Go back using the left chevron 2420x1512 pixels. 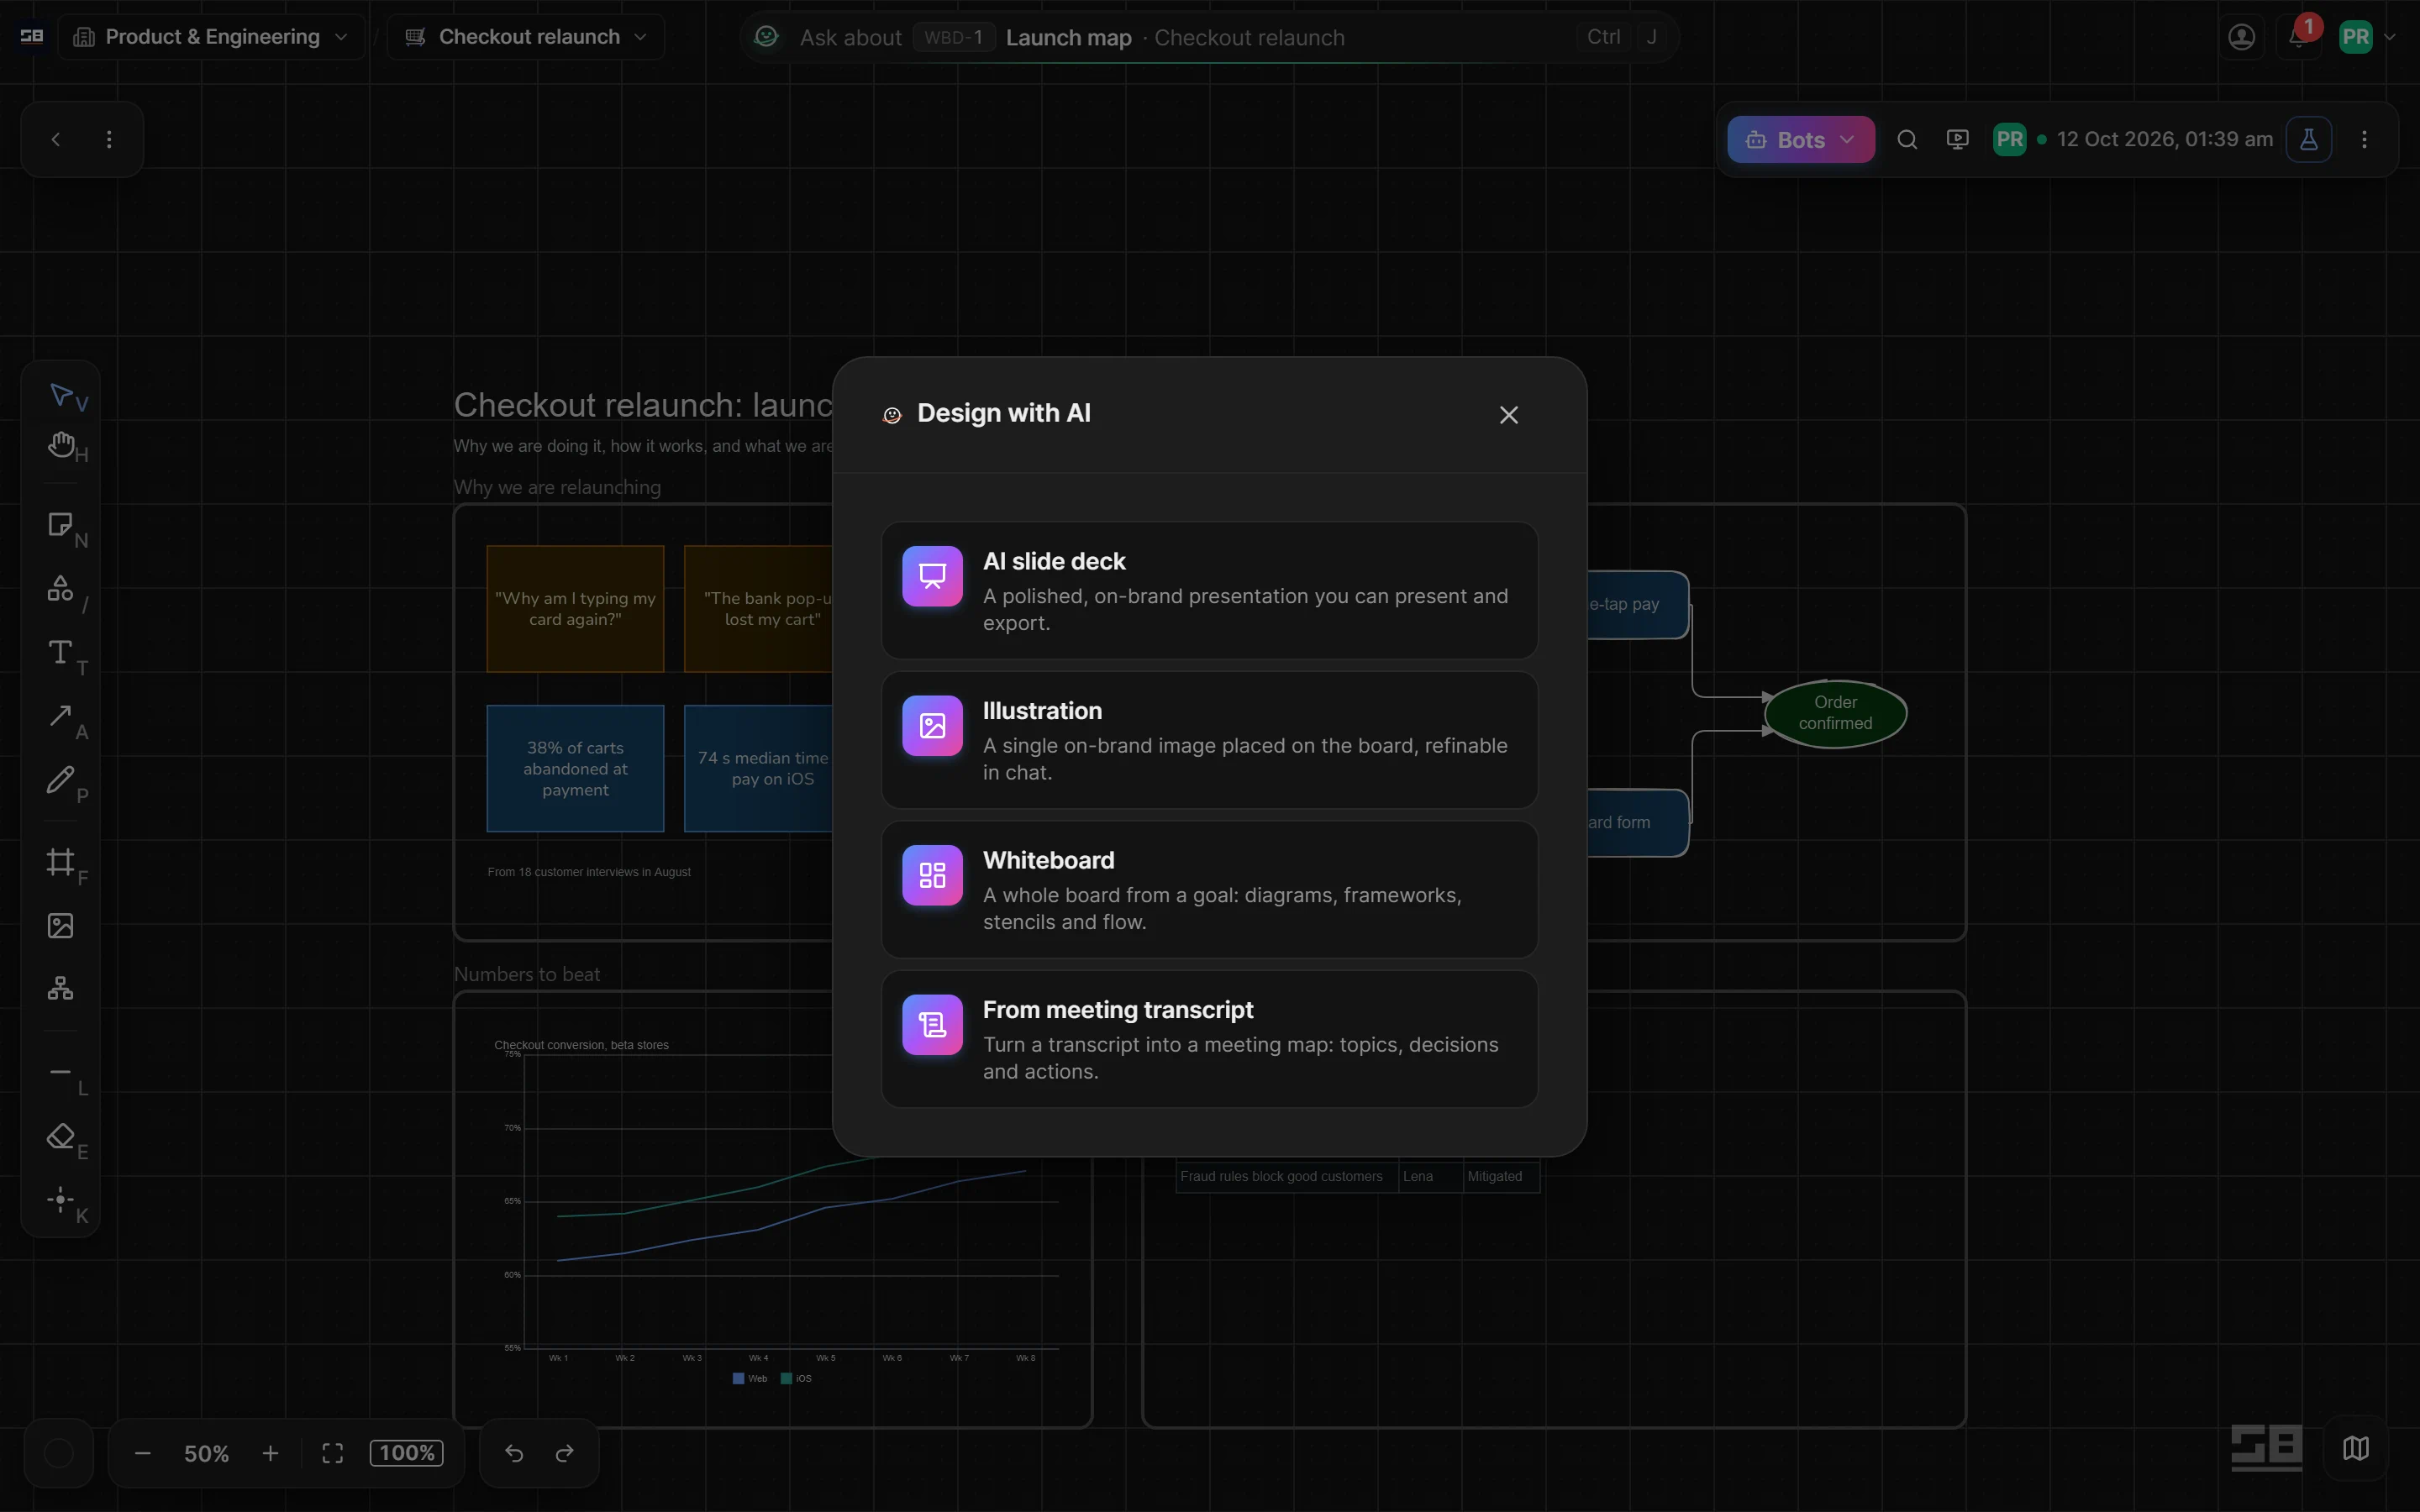[x=56, y=139]
